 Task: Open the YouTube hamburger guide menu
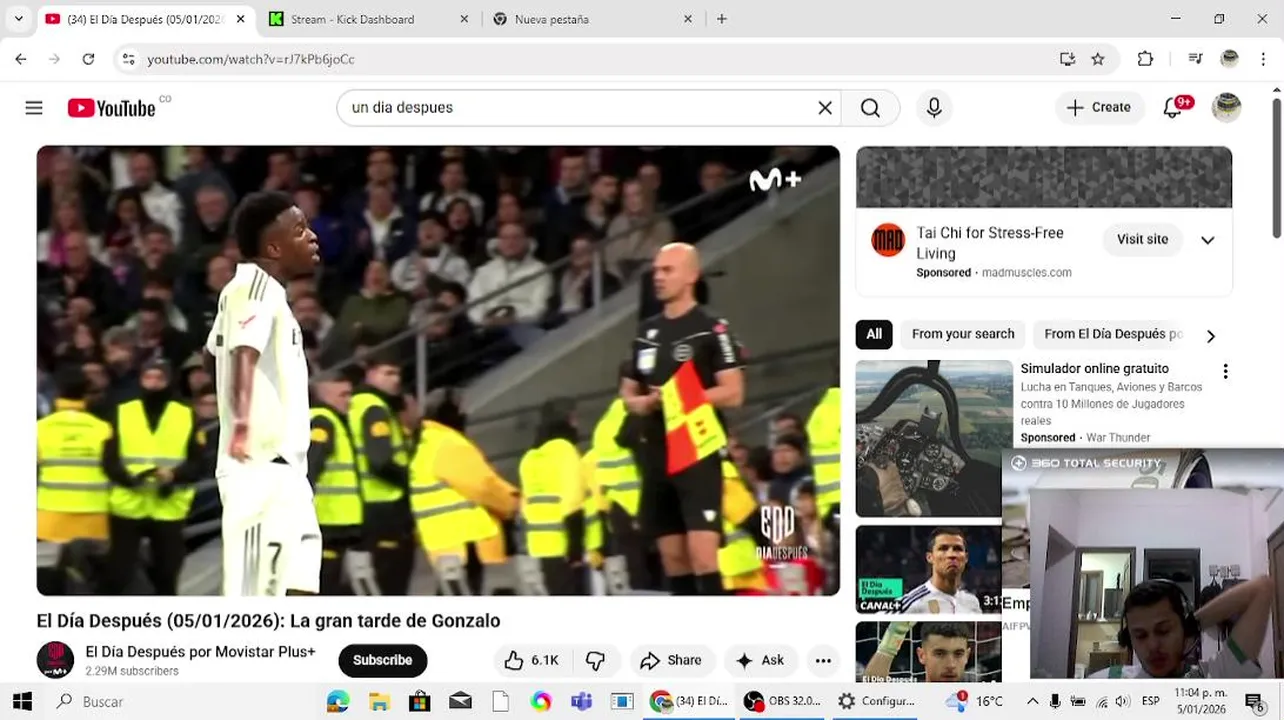[x=34, y=108]
